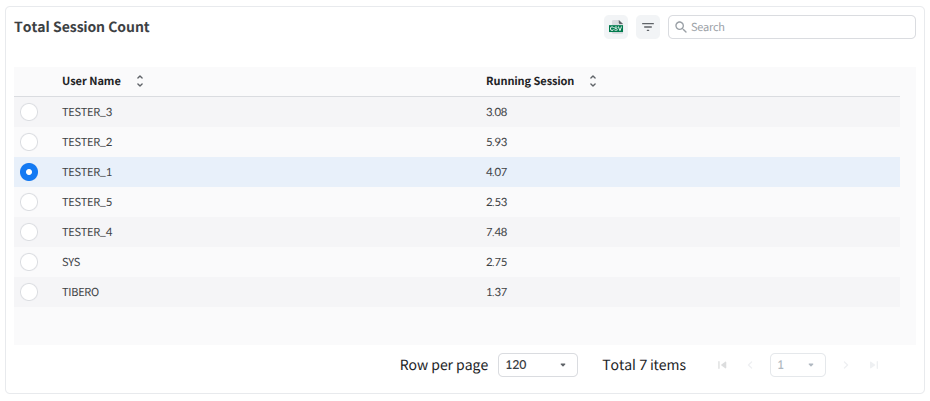Click the Running Session column header

pos(529,81)
